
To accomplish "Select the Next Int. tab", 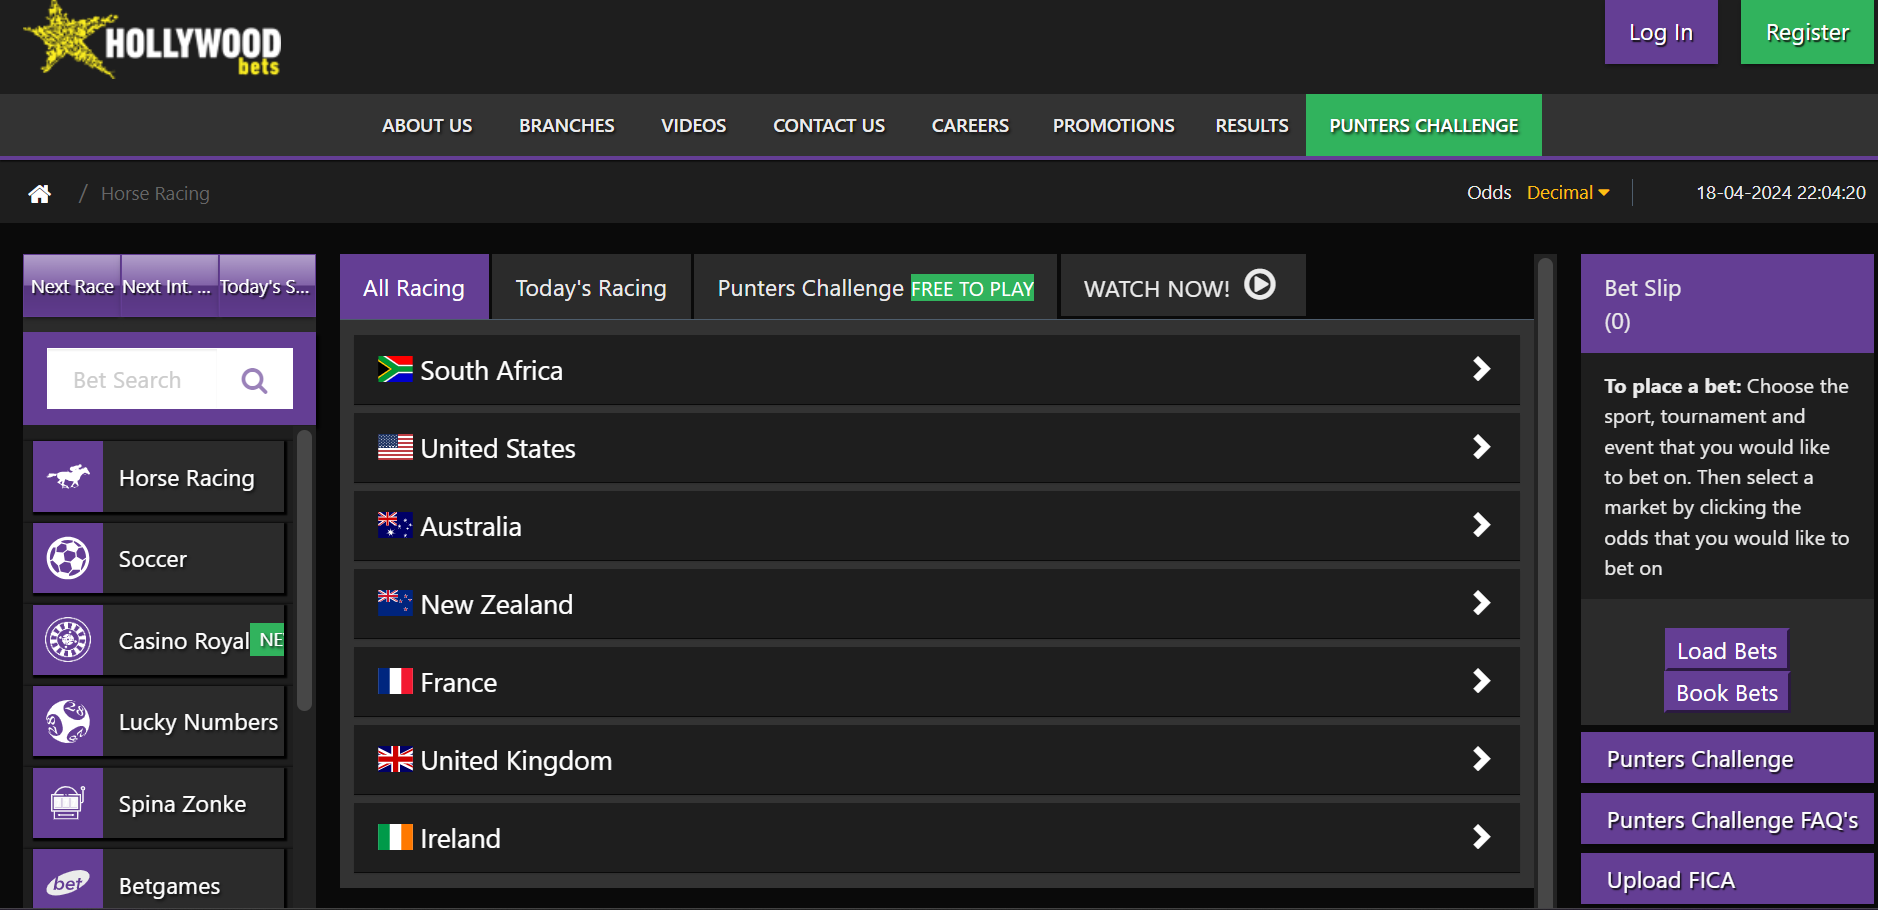I will coord(169,286).
